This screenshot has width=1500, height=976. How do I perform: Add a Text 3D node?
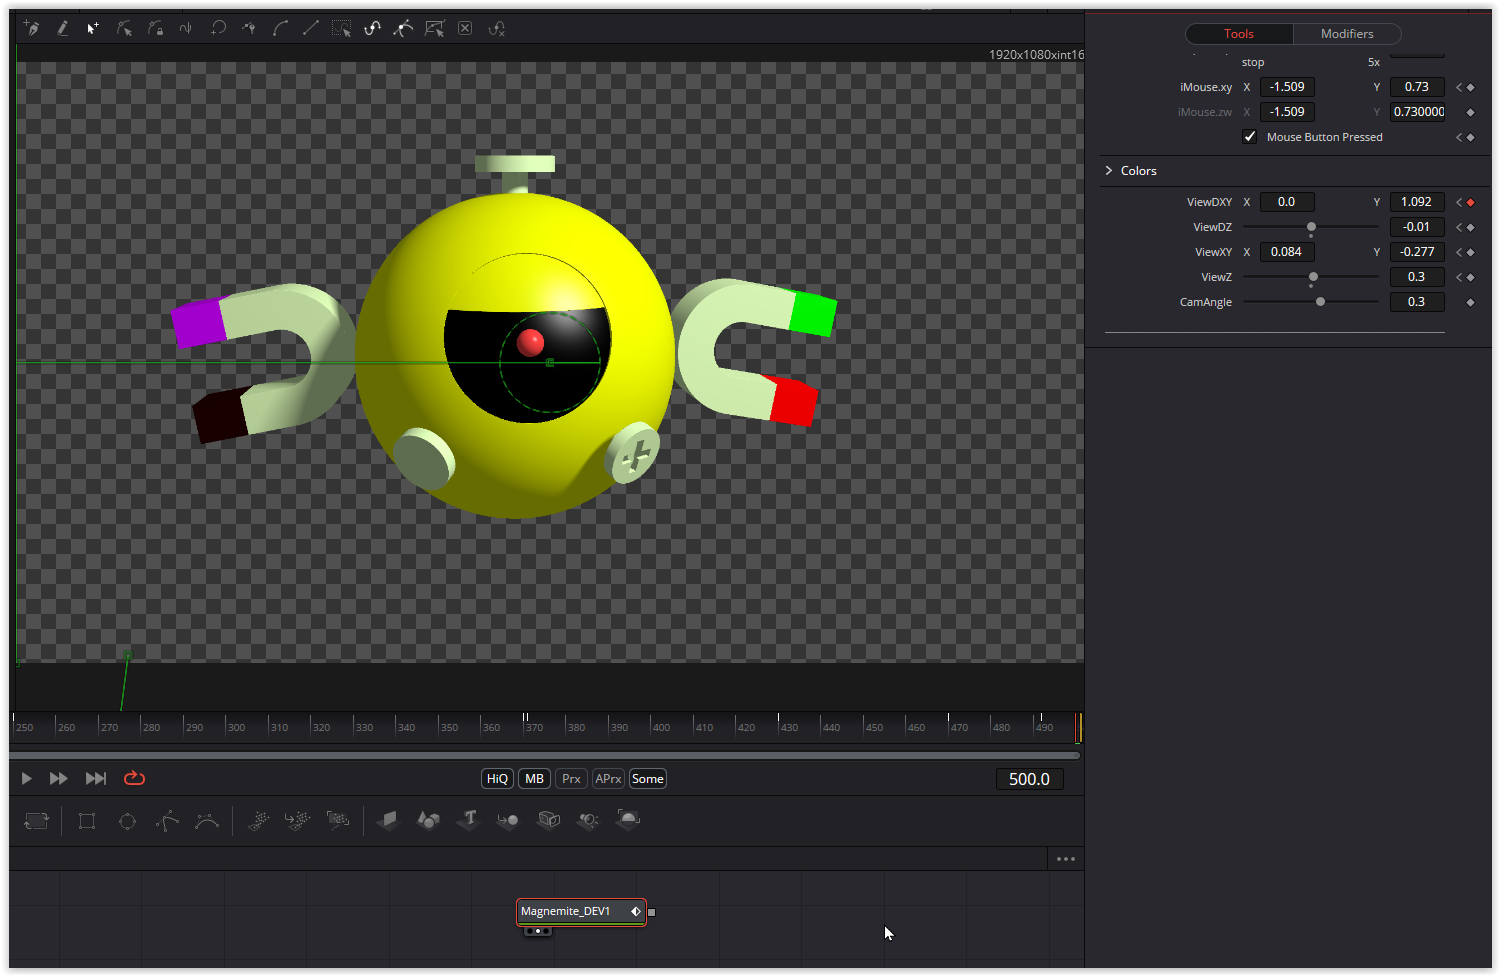click(x=469, y=821)
